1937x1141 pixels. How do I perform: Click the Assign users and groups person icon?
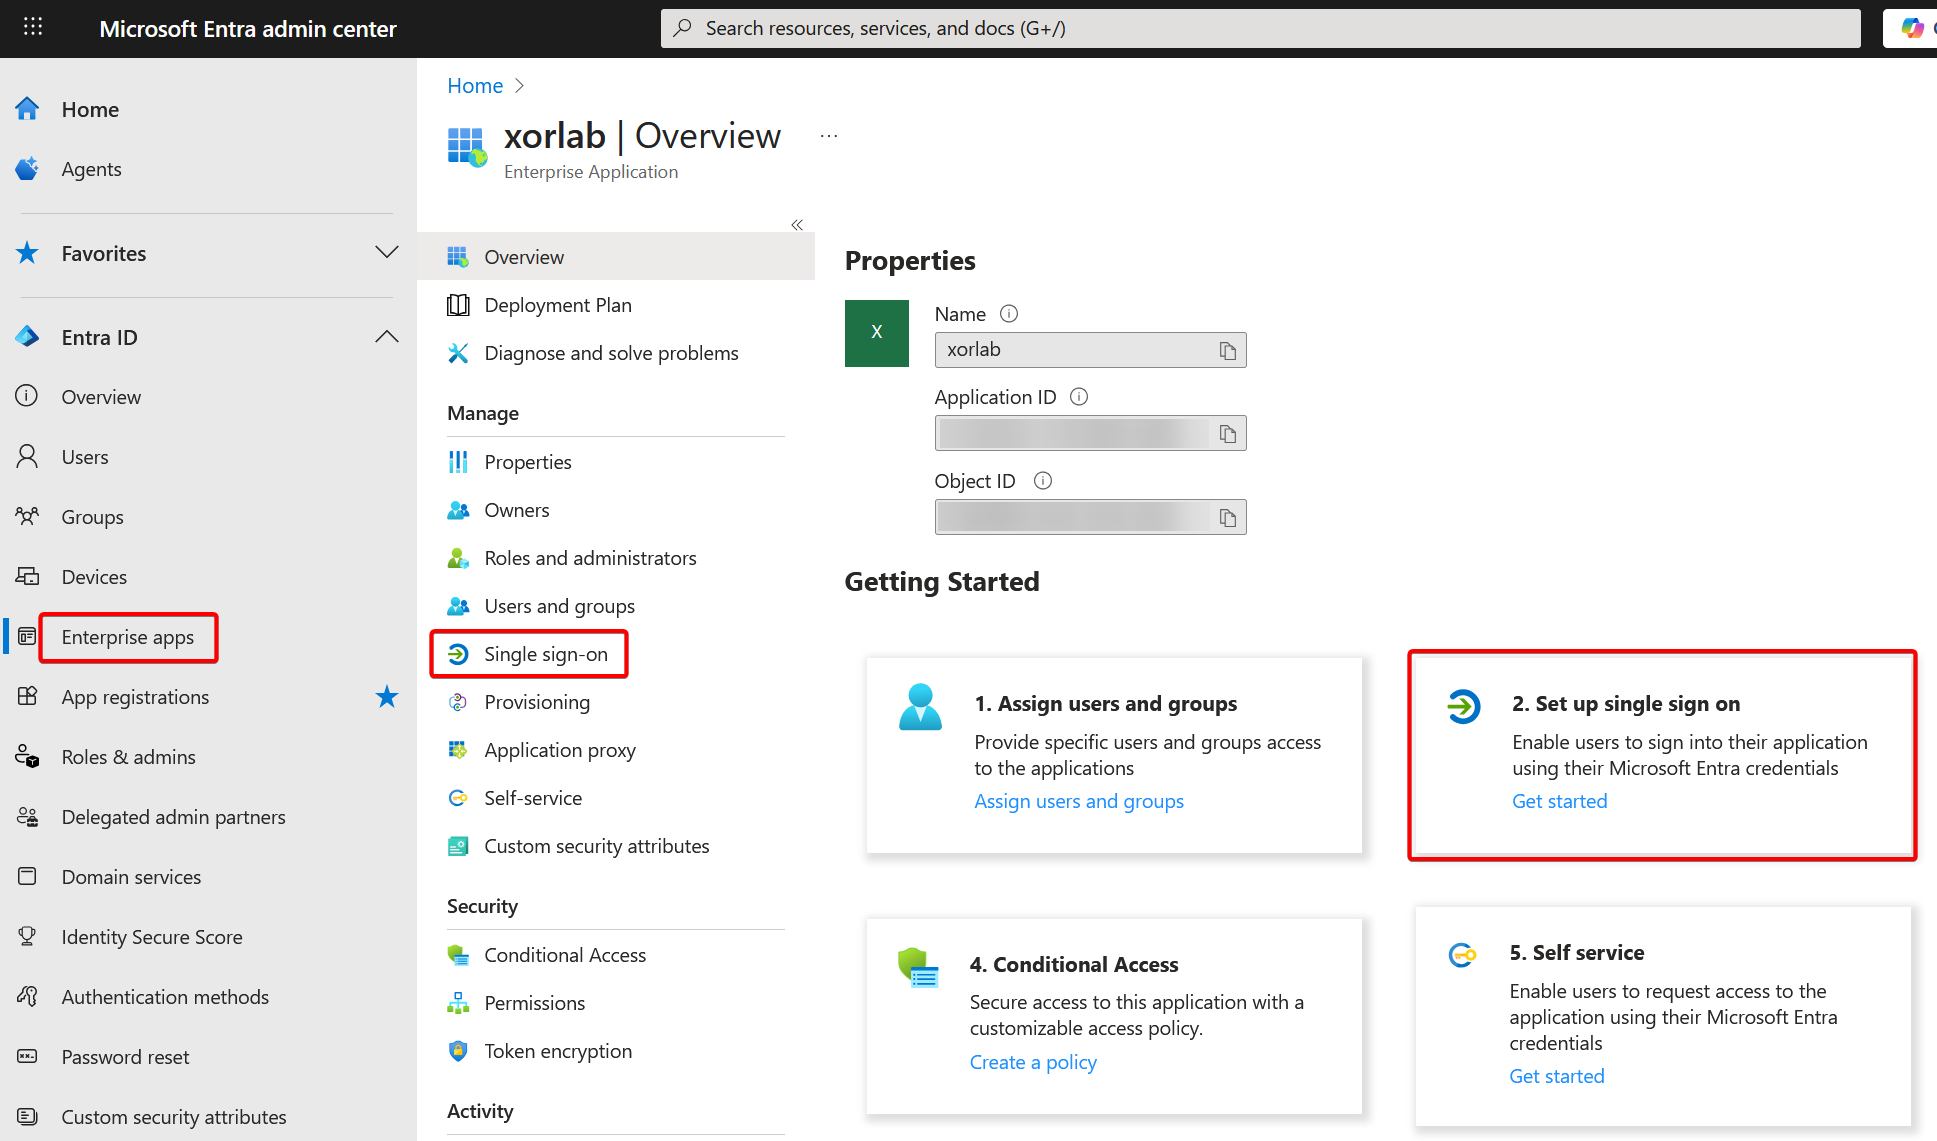920,707
